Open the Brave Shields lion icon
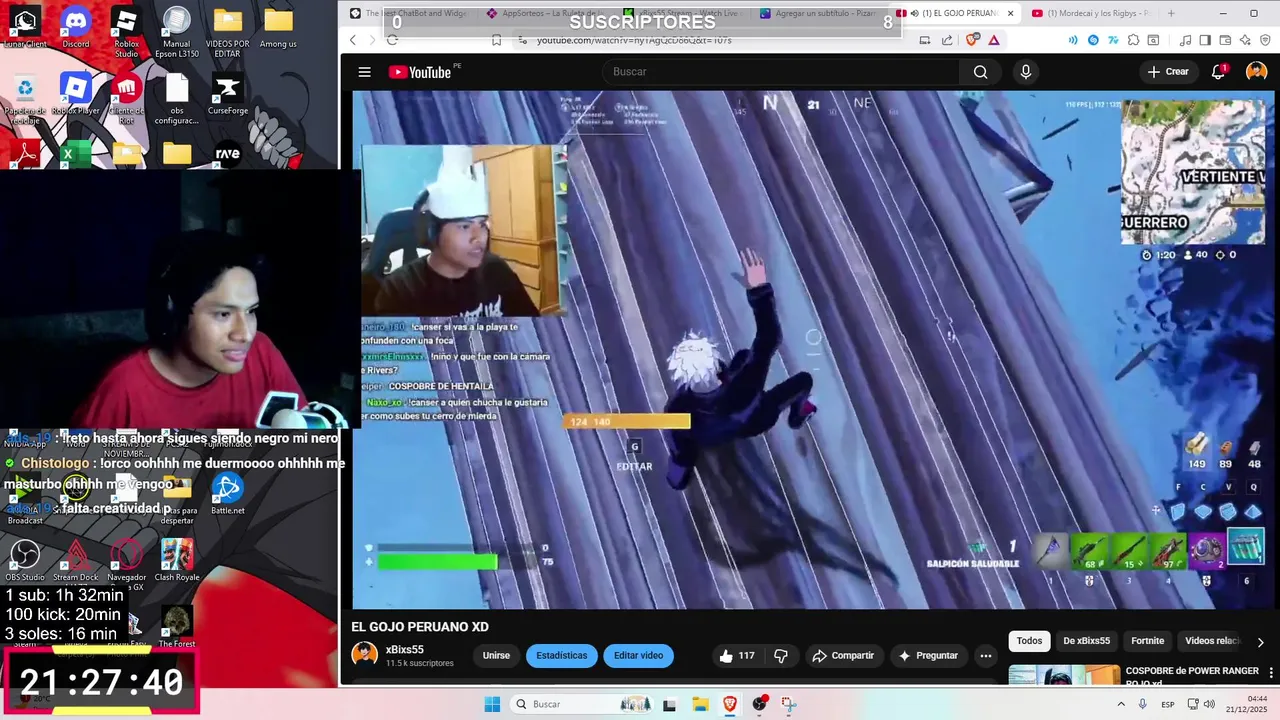Image resolution: width=1280 pixels, height=720 pixels. pyautogui.click(x=973, y=40)
